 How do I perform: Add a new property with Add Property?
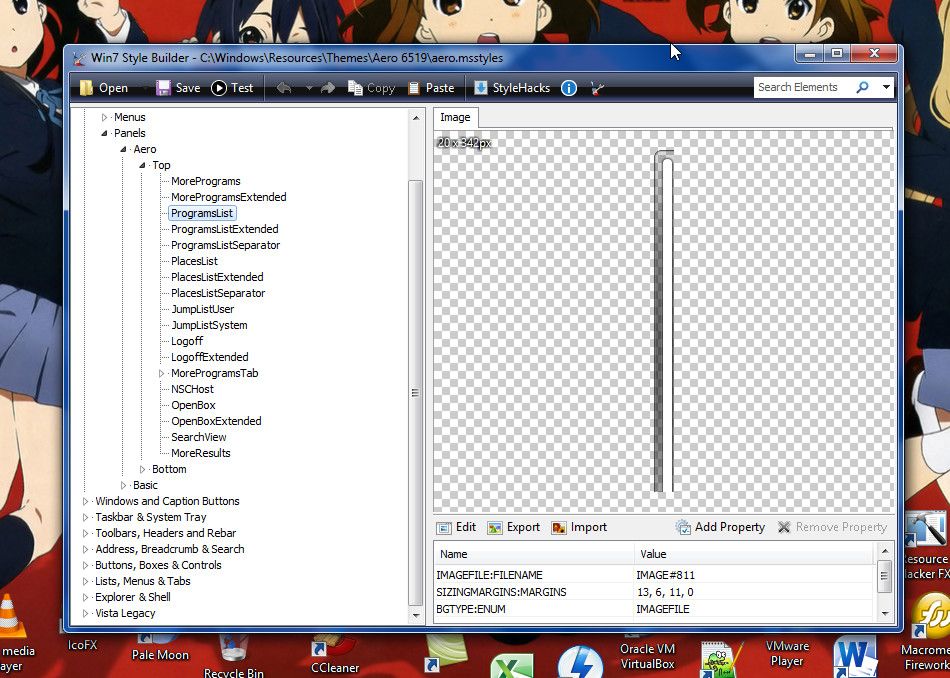(720, 527)
